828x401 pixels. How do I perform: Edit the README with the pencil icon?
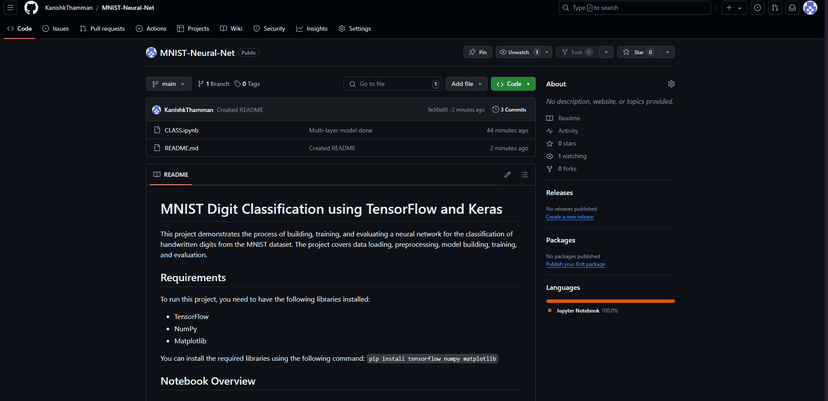pyautogui.click(x=507, y=175)
